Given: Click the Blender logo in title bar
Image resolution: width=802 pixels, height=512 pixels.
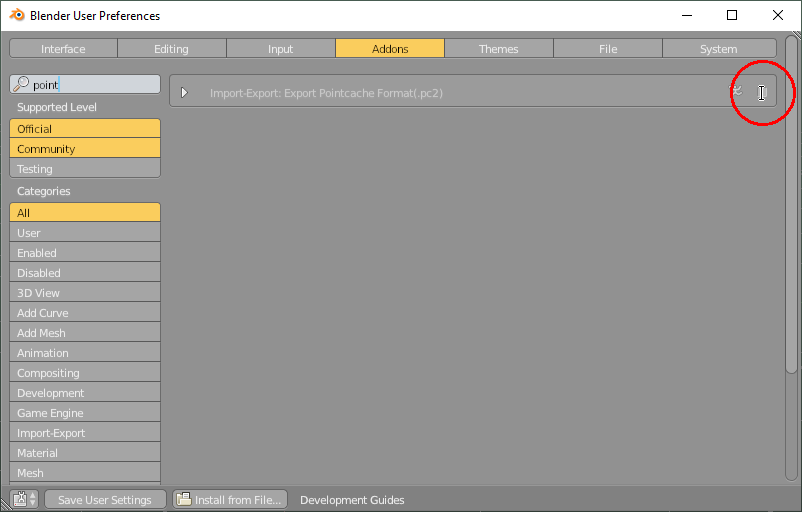Looking at the screenshot, I should 17,15.
